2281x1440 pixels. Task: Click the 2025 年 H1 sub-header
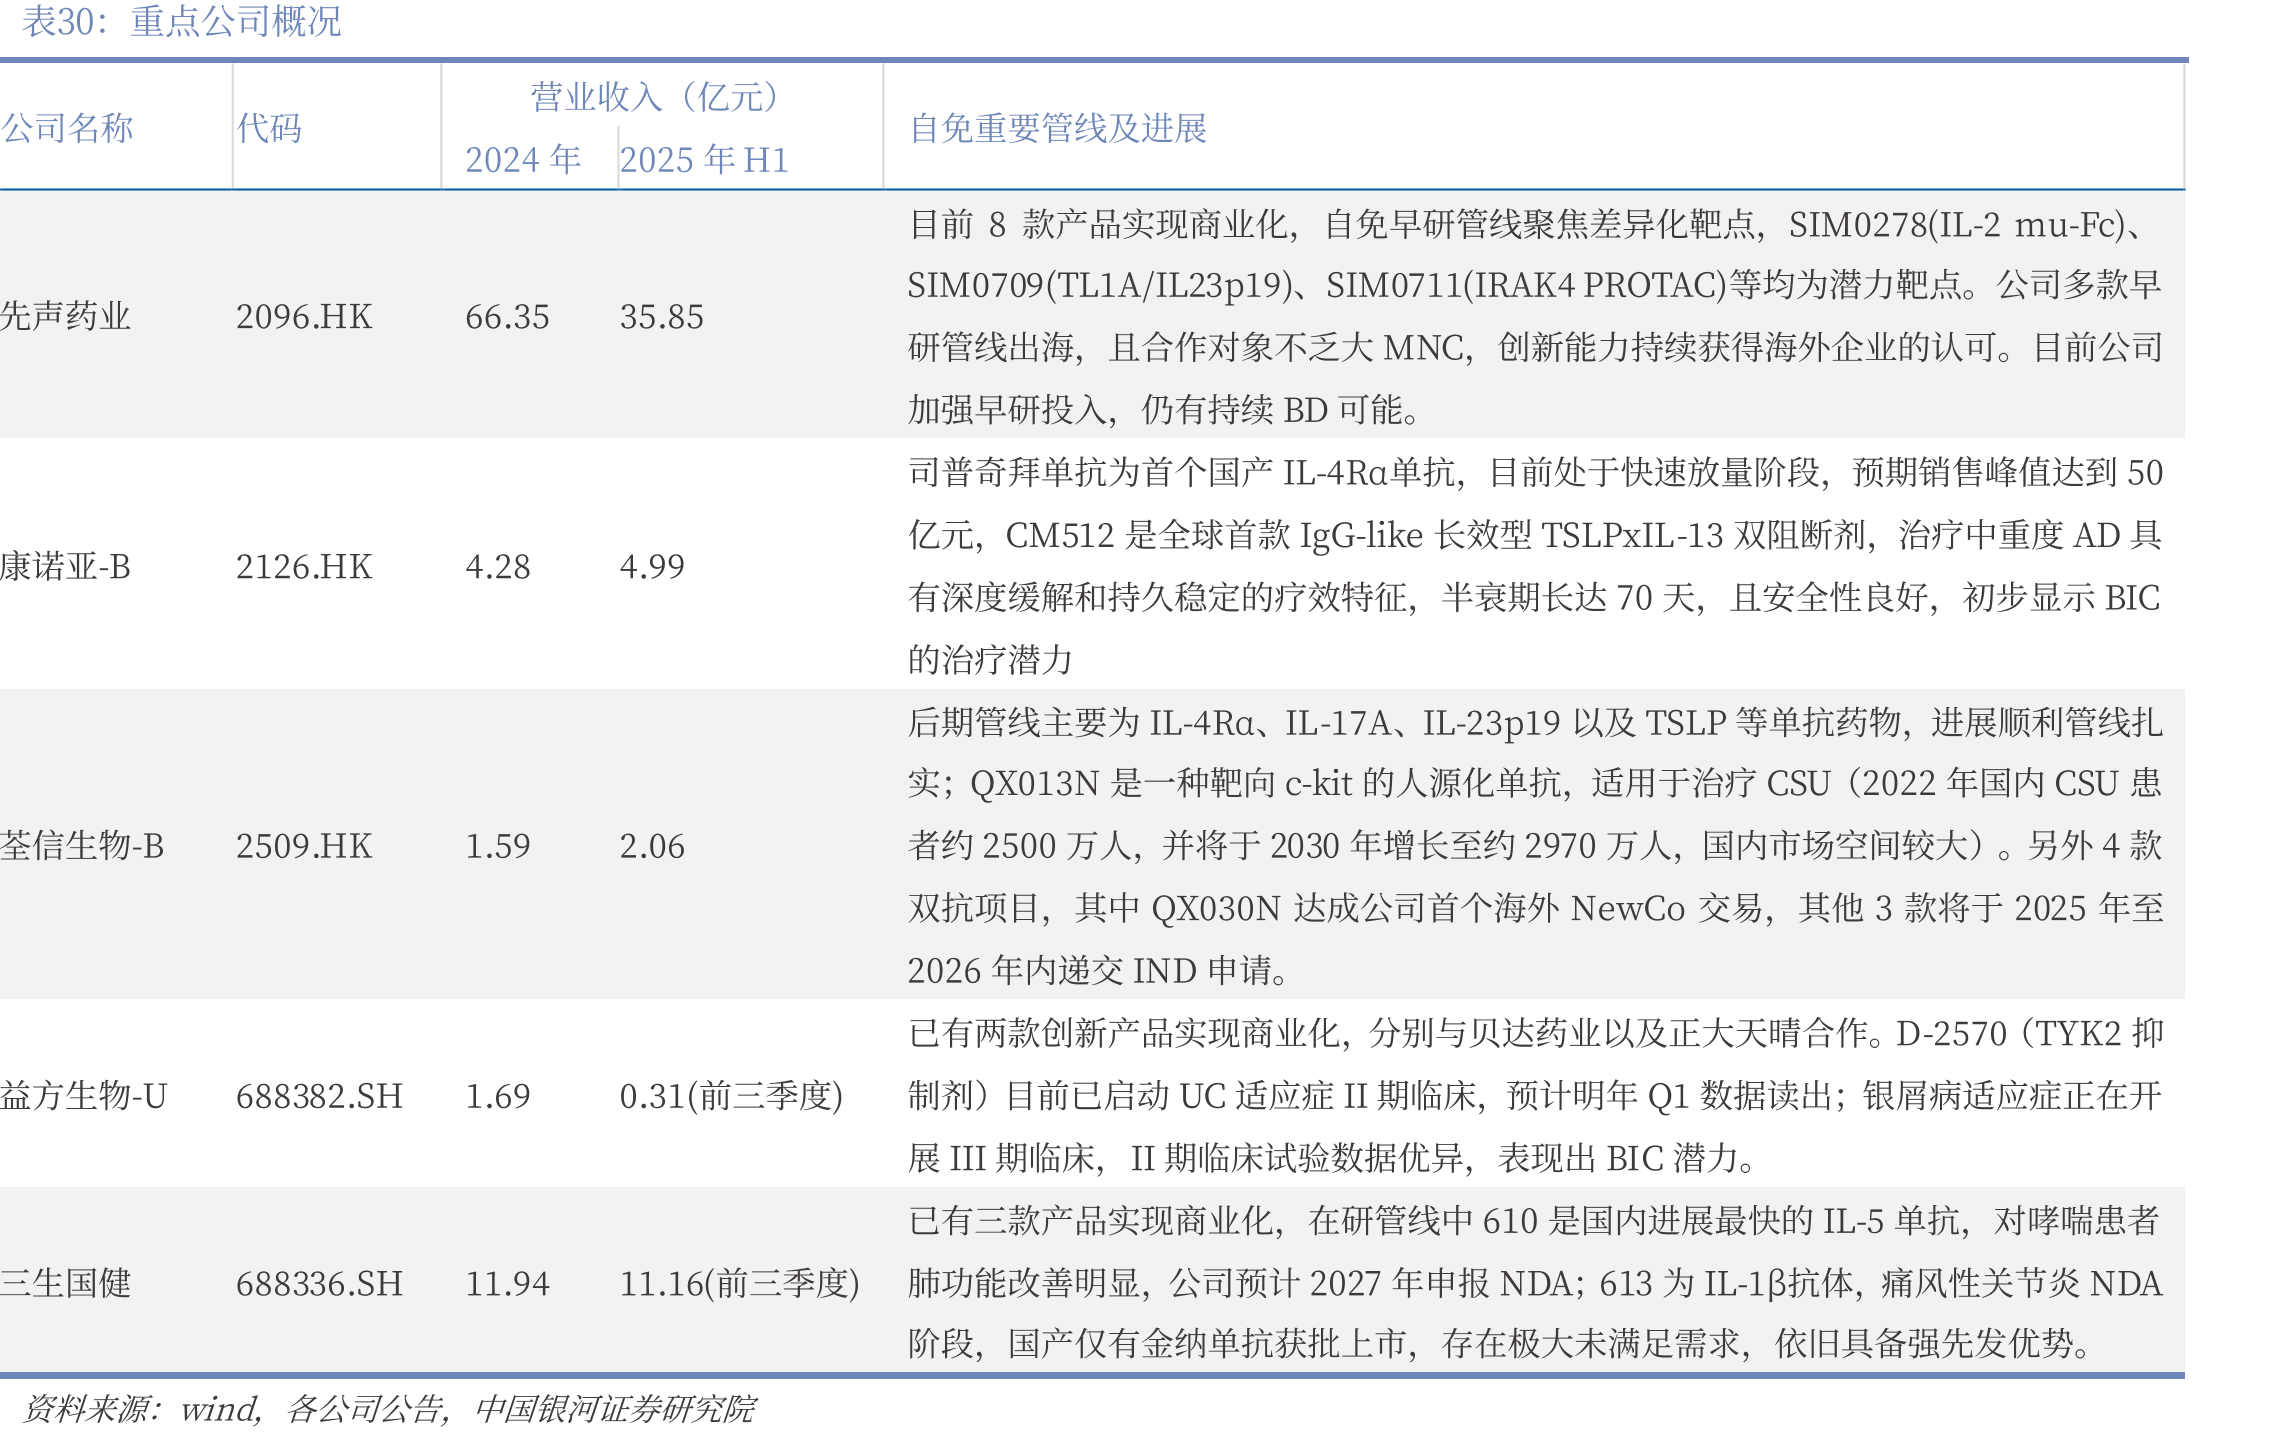[x=704, y=159]
